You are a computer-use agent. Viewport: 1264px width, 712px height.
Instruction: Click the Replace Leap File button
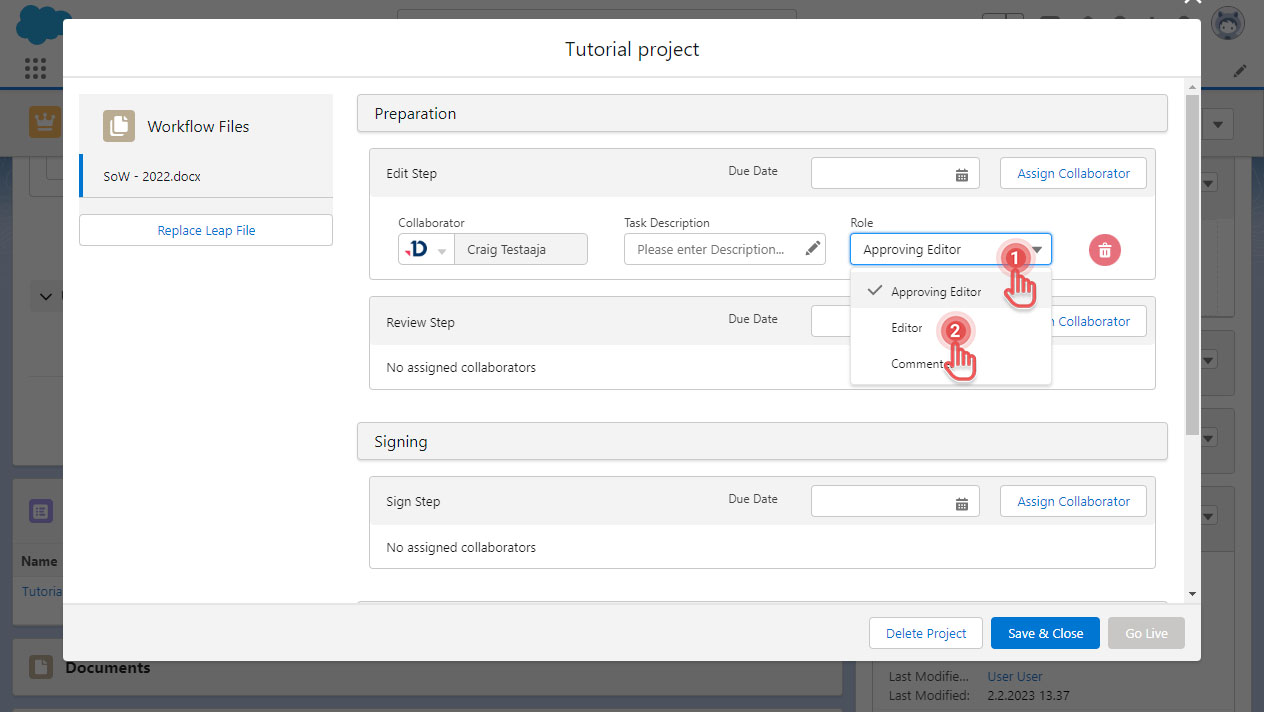(205, 229)
